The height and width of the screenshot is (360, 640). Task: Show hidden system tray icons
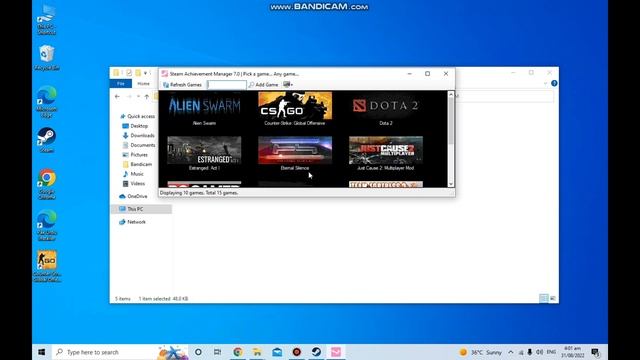pyautogui.click(x=511, y=352)
